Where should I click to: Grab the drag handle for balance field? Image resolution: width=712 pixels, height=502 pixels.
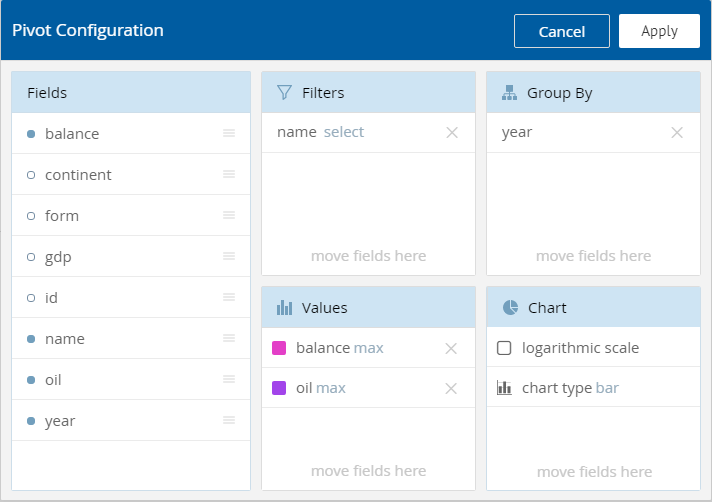coord(229,133)
